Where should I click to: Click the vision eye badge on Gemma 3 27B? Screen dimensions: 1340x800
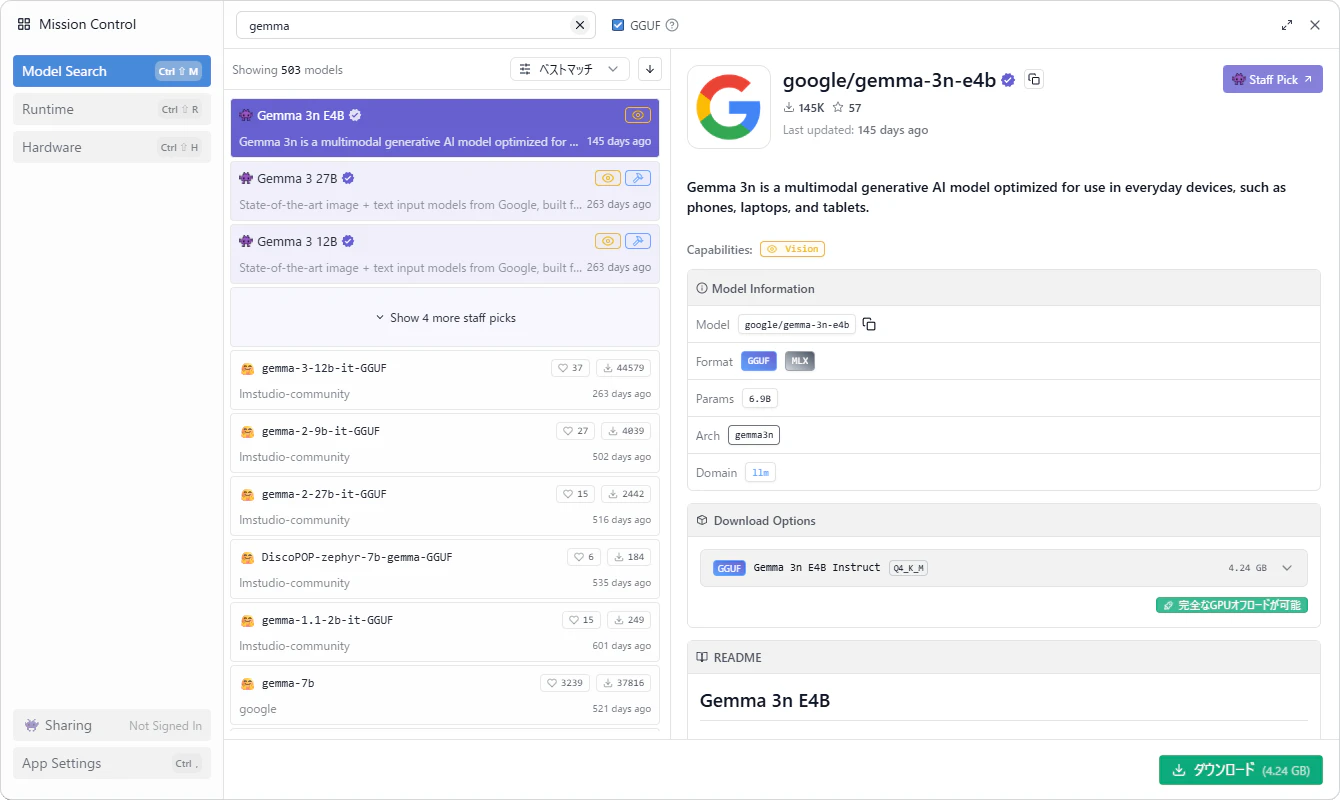point(608,178)
